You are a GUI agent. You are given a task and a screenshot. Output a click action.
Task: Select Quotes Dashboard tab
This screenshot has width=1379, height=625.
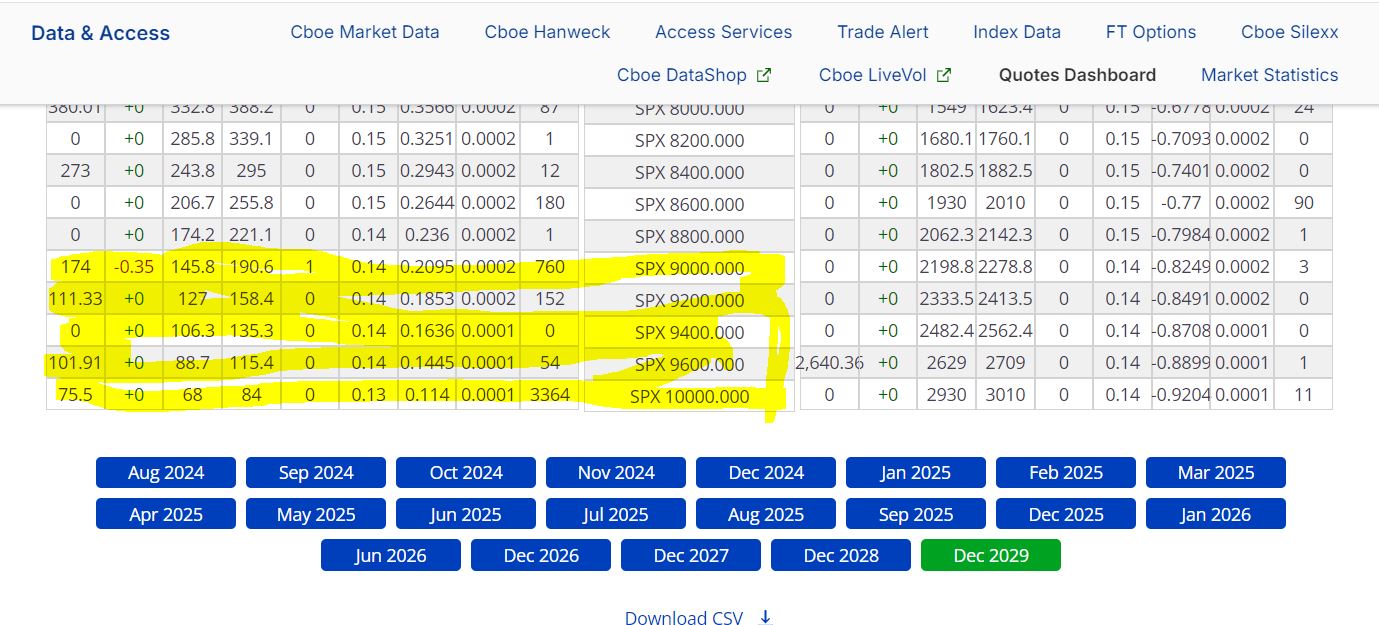[x=1077, y=75]
